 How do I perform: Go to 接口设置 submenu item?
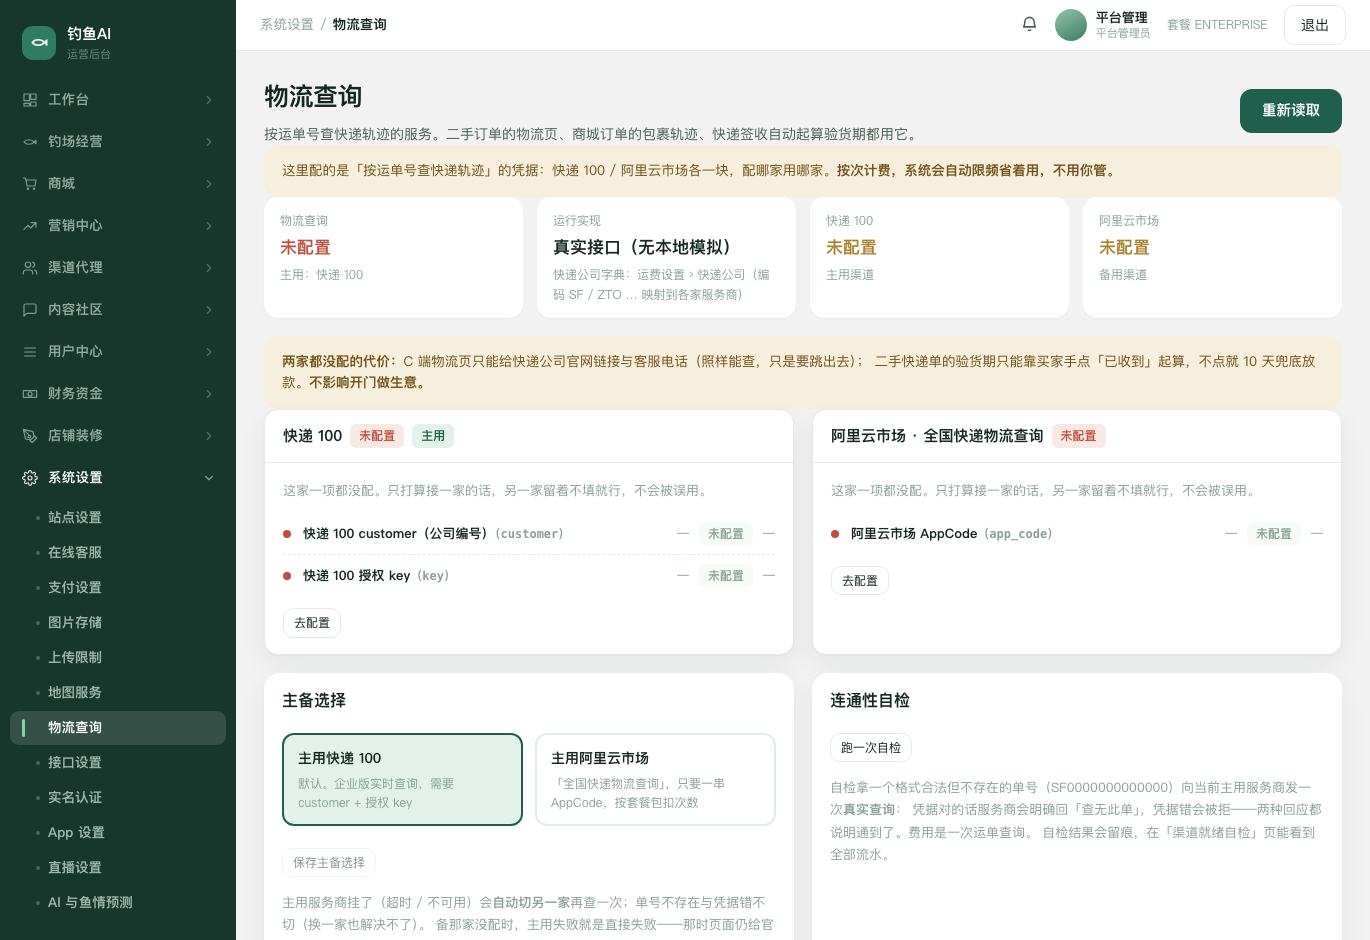(118, 763)
